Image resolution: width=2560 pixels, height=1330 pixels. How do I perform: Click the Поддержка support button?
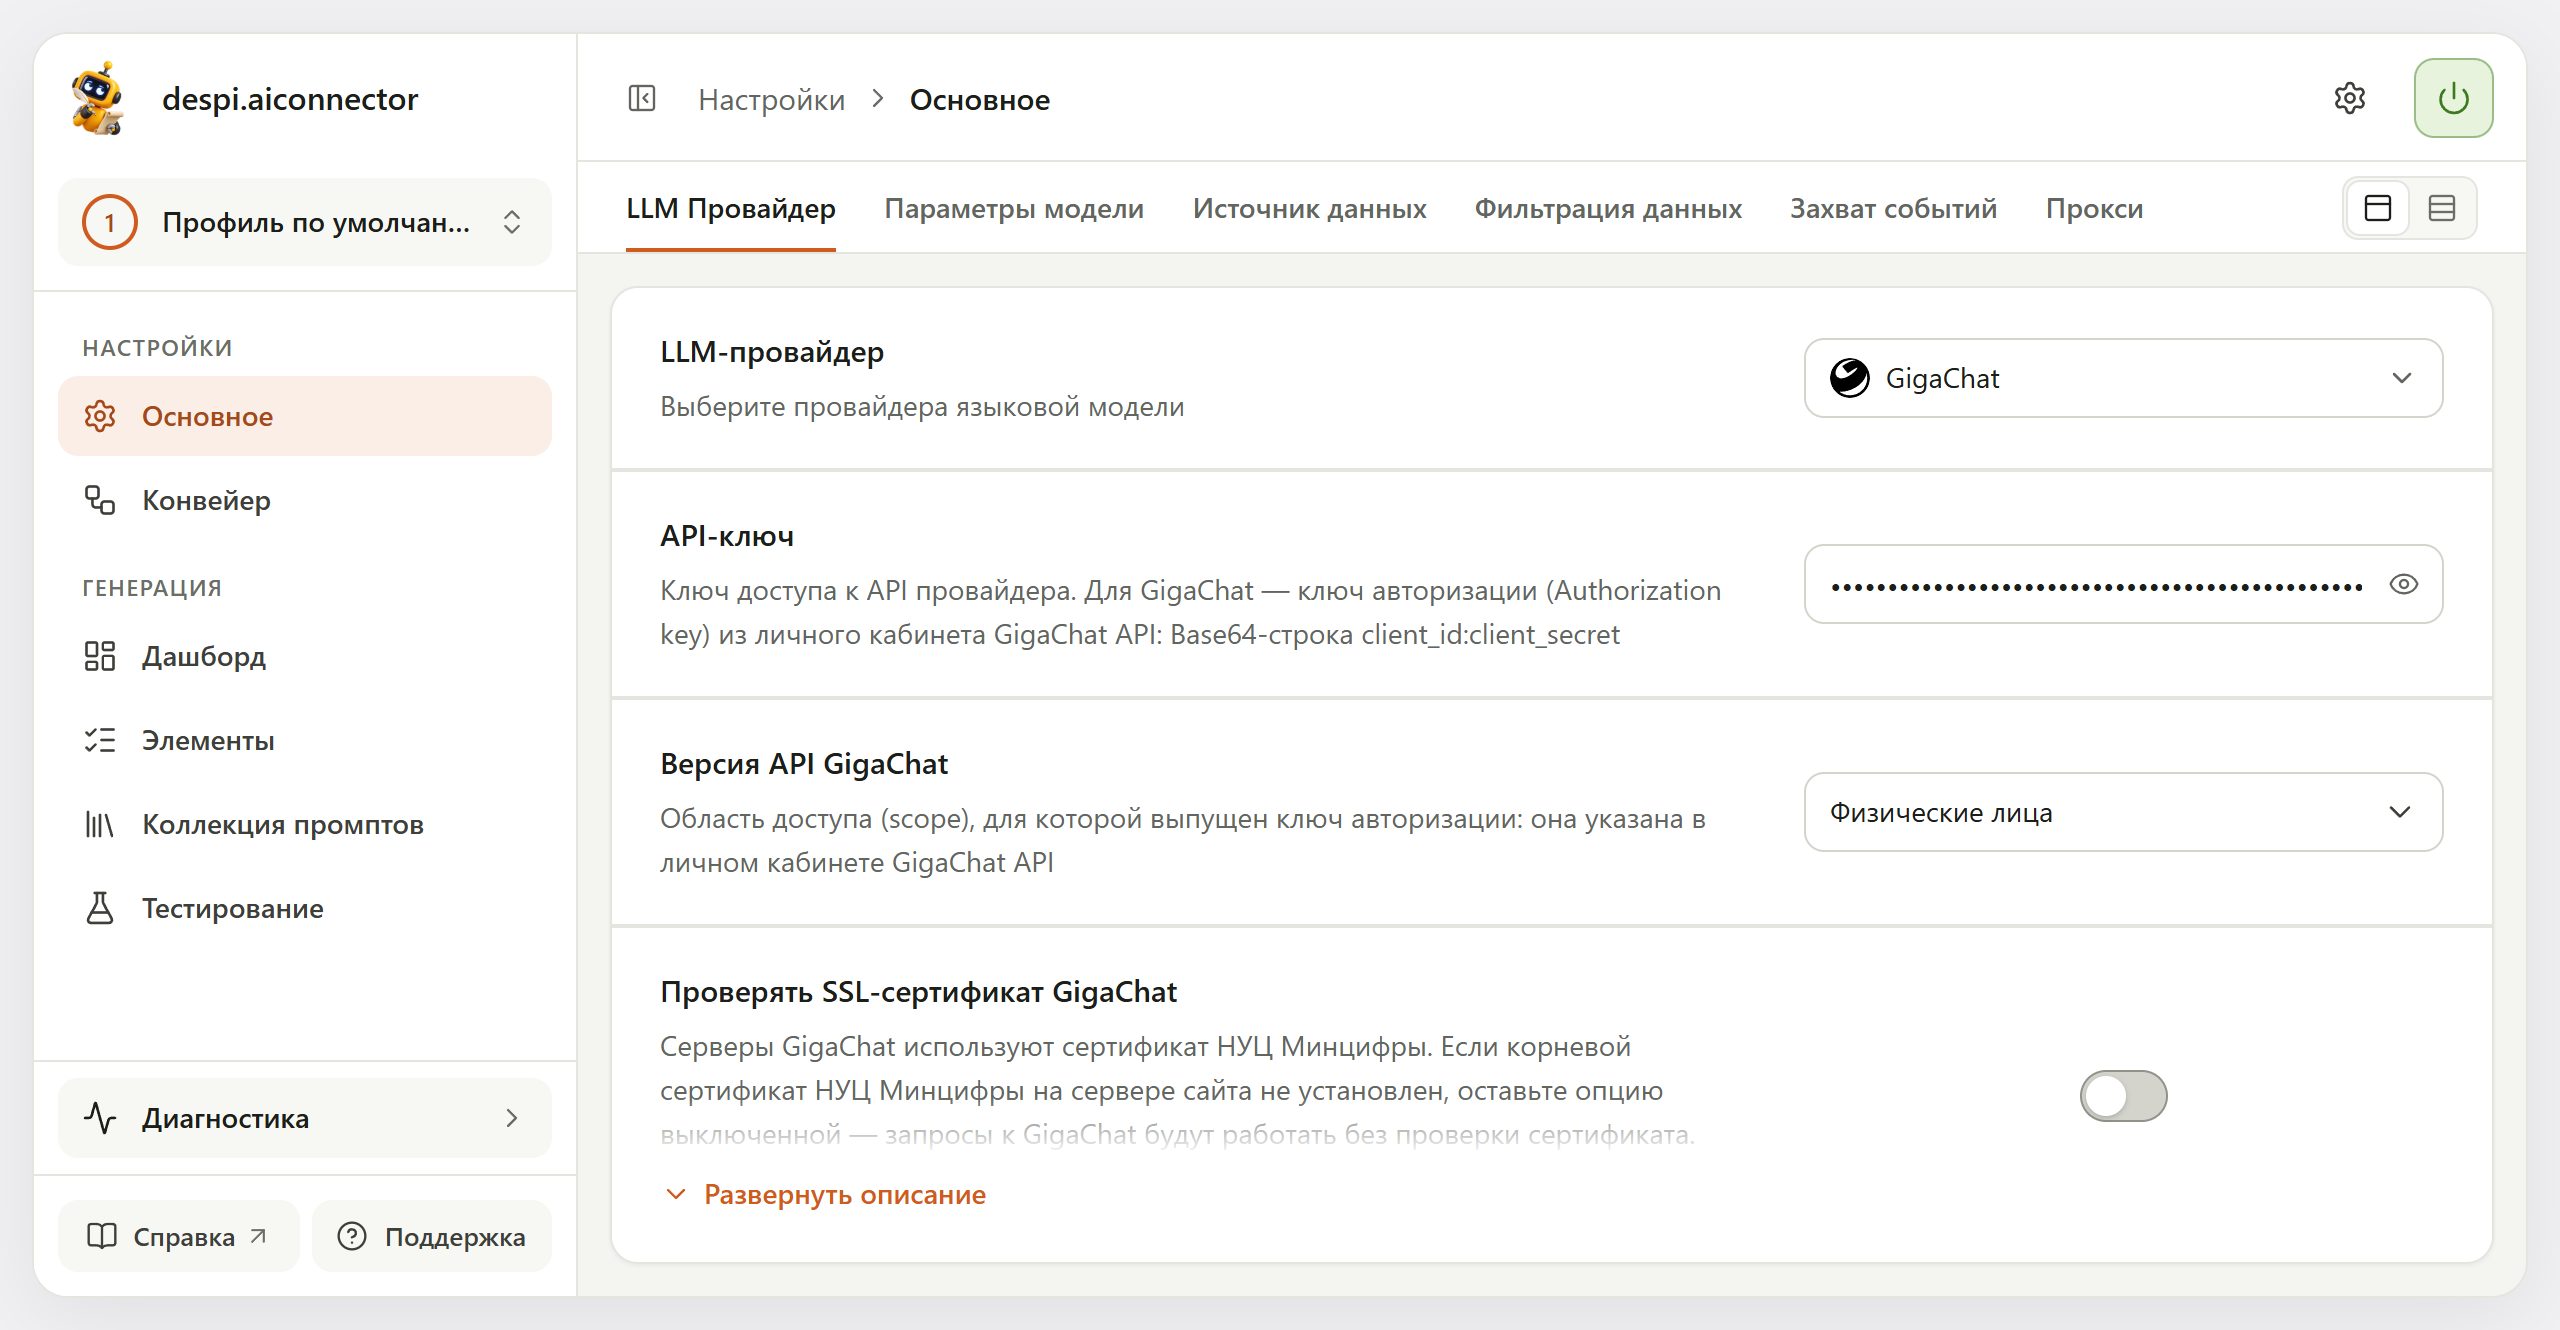pos(432,1236)
